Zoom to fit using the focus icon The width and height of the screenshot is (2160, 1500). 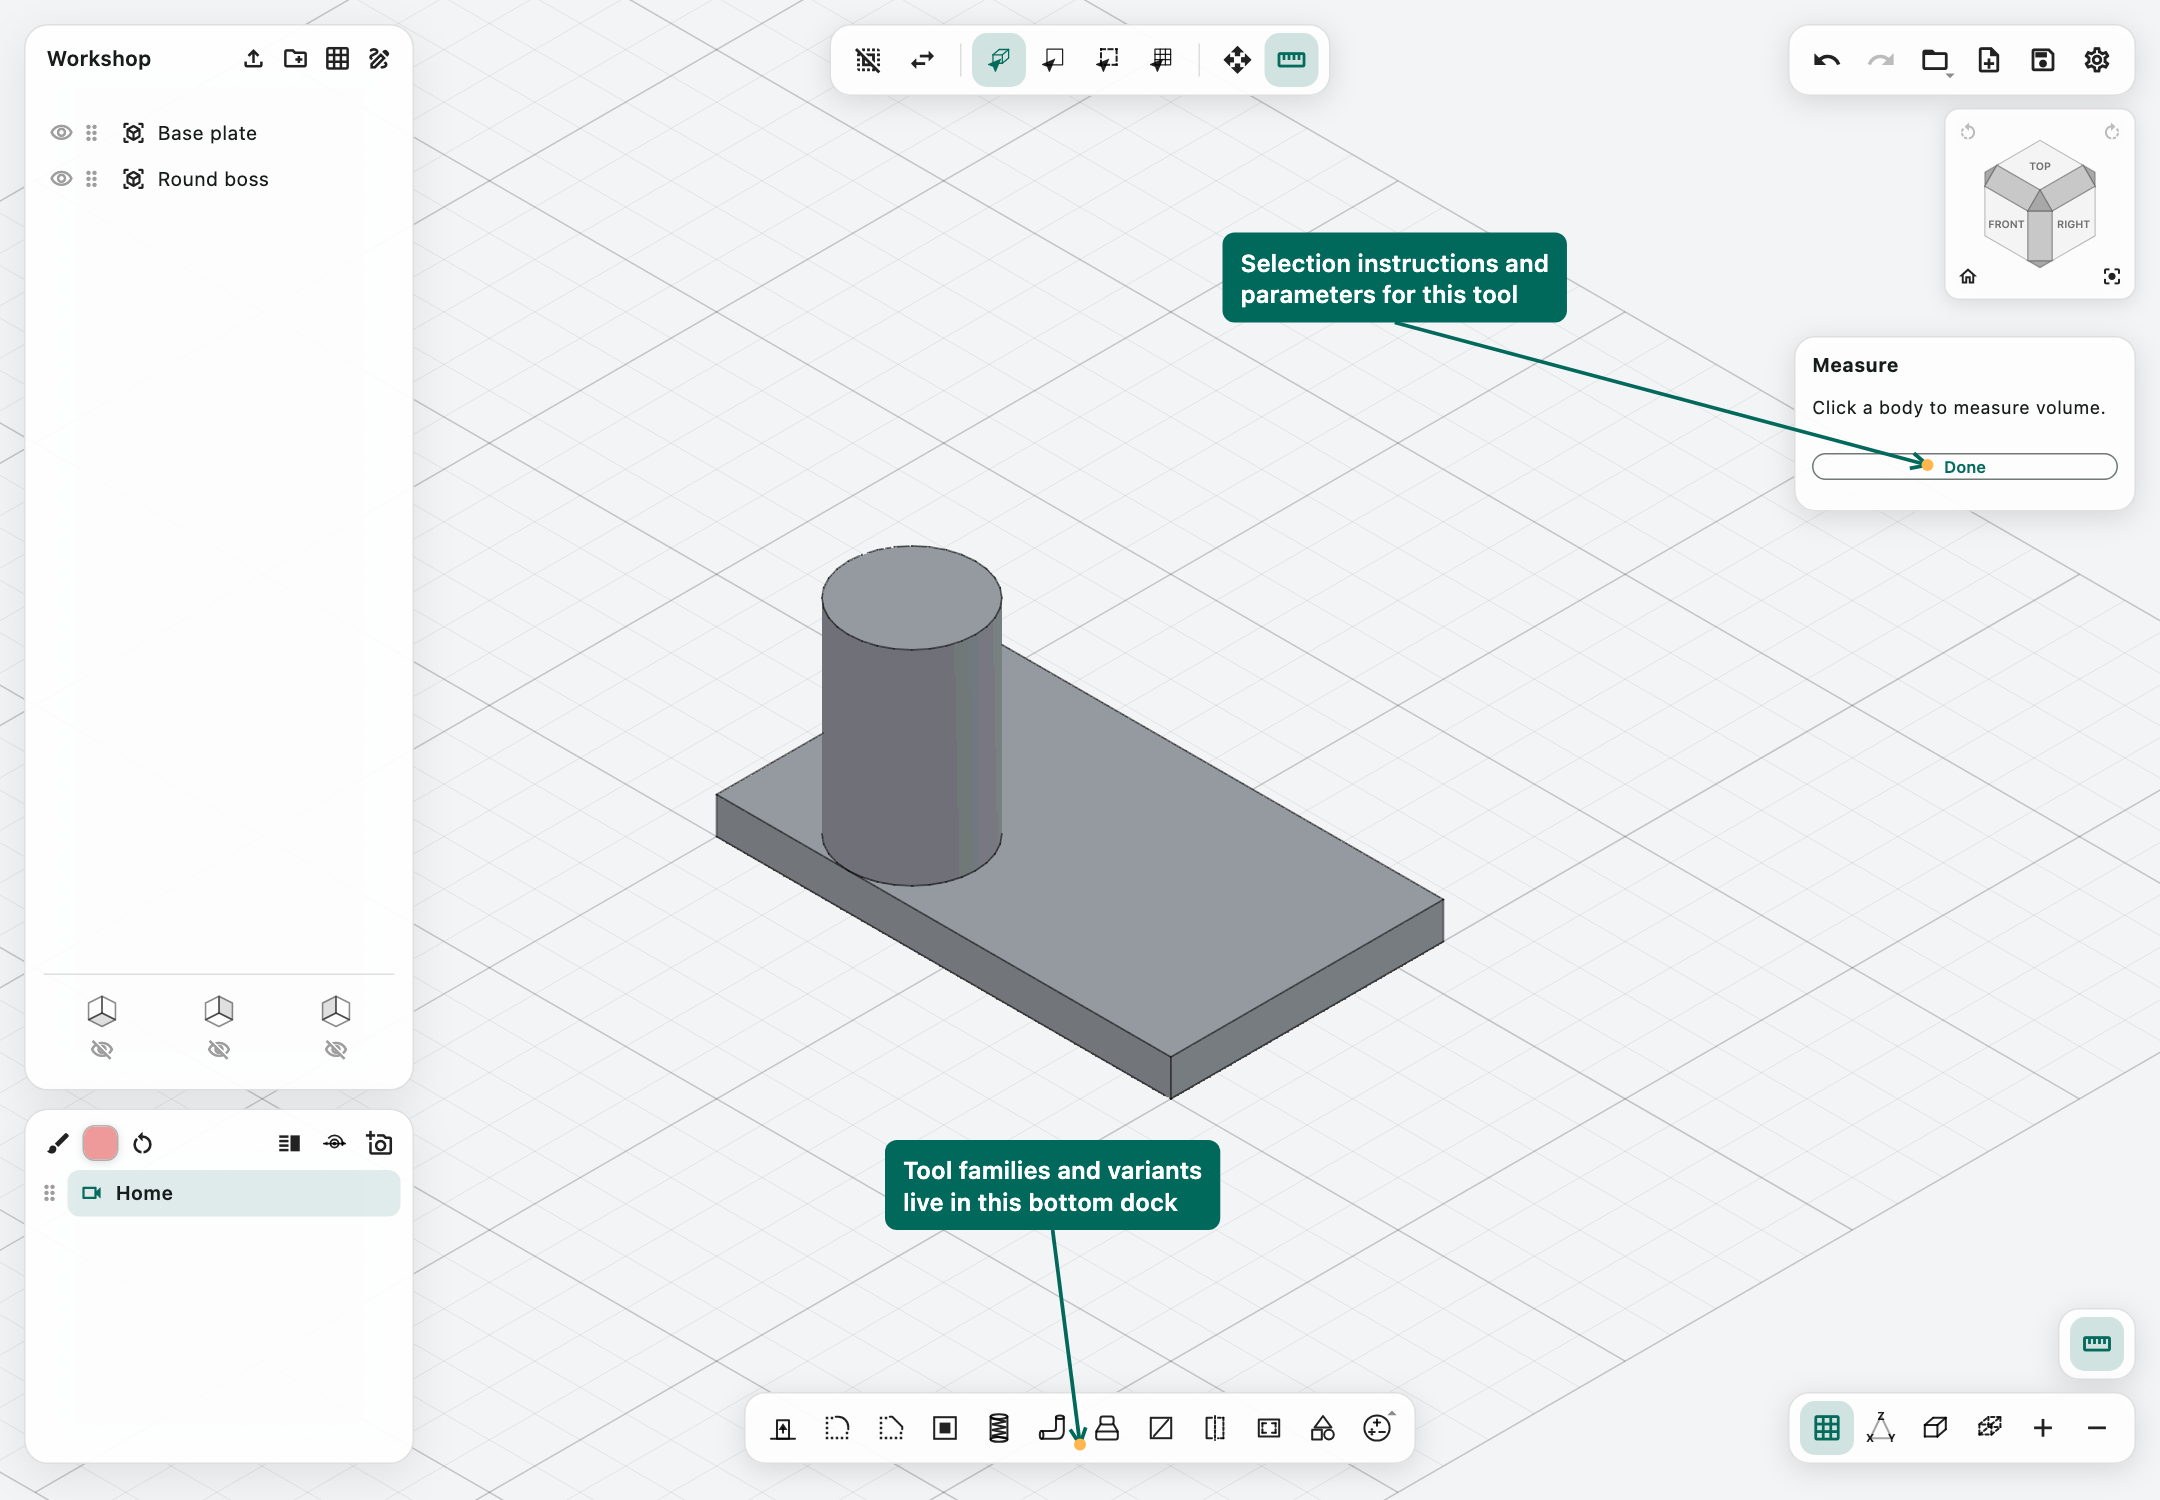(2112, 277)
